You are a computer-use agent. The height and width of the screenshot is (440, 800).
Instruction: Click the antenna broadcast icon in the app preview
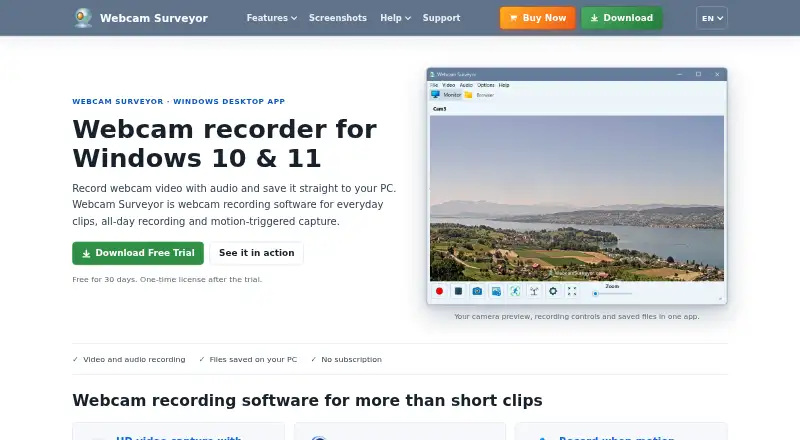click(534, 291)
